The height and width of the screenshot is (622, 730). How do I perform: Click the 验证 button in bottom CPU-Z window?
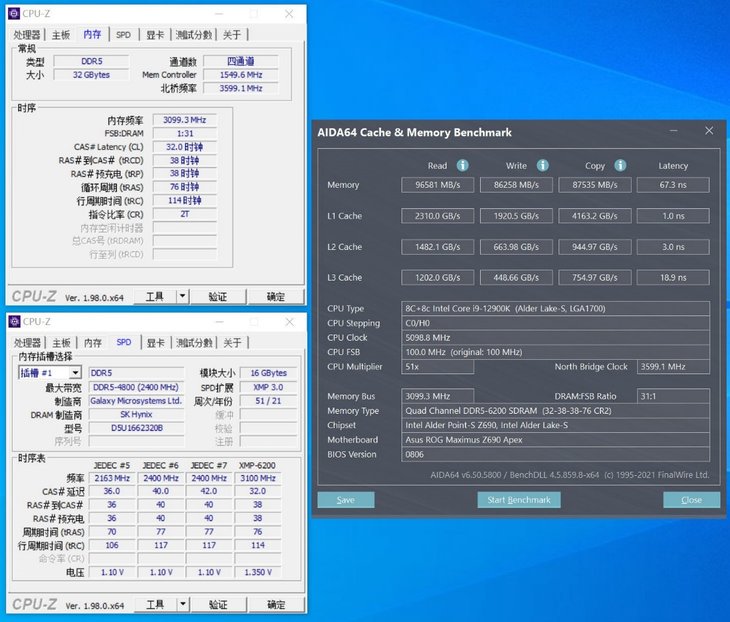(218, 605)
